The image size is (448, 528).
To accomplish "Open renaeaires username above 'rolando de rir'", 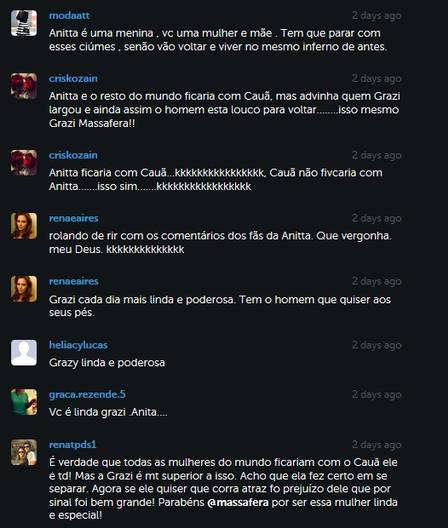I will [x=73, y=218].
